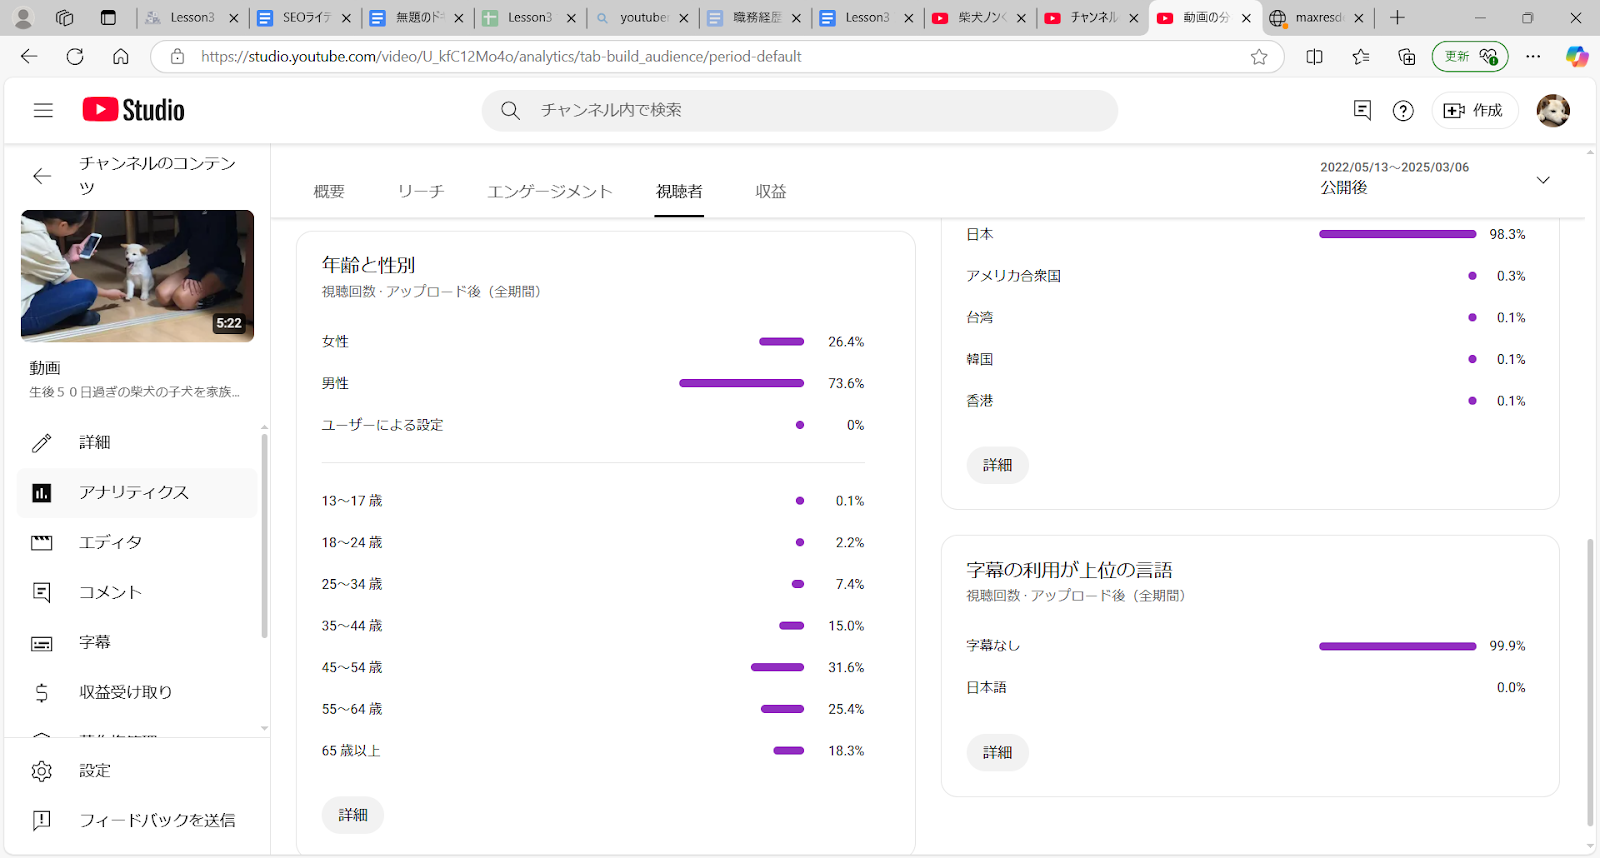Click the 日本語 subtitle language row
Viewport: 1600px width, 858px height.
point(1246,688)
